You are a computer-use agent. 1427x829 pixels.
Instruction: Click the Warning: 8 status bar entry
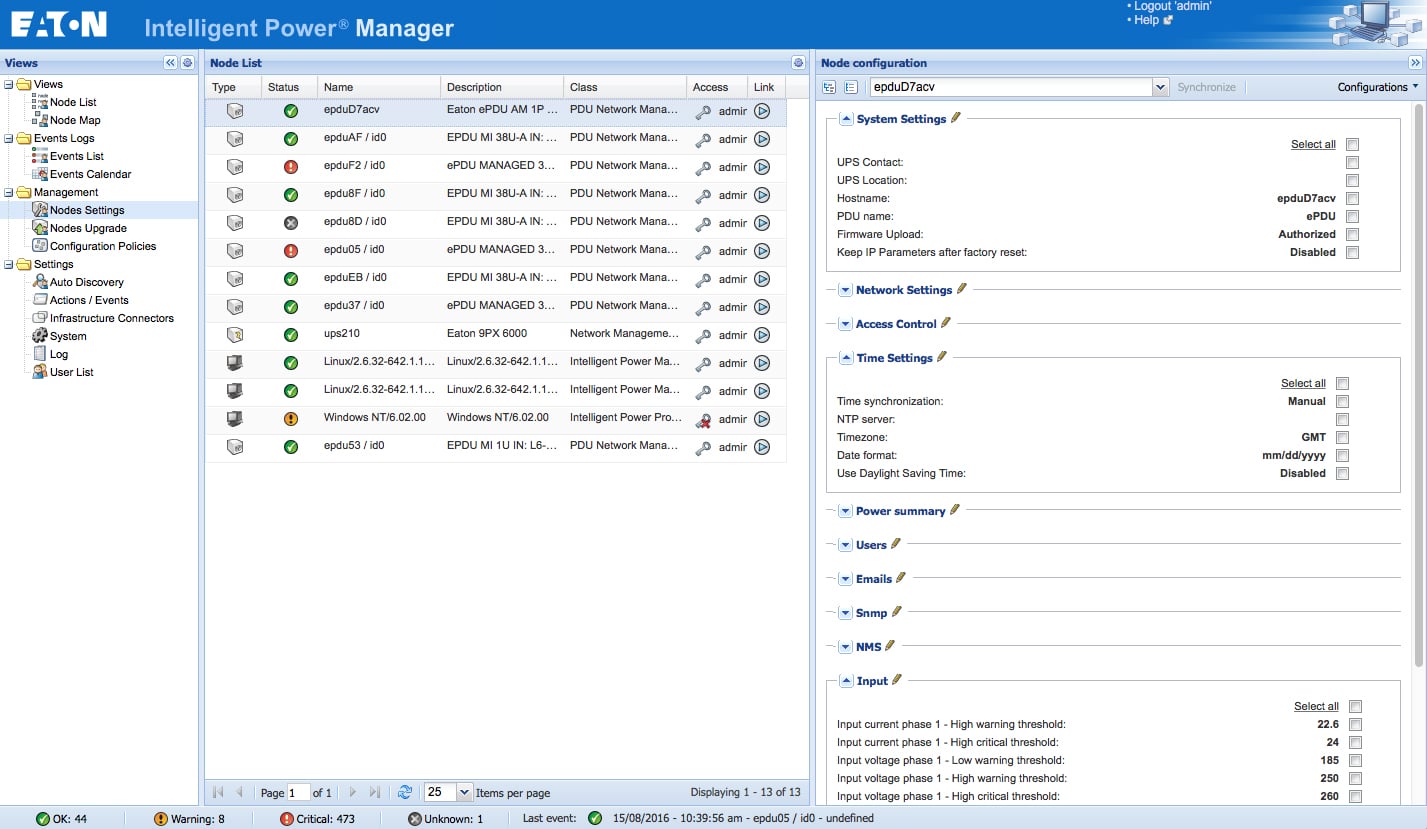[189, 819]
